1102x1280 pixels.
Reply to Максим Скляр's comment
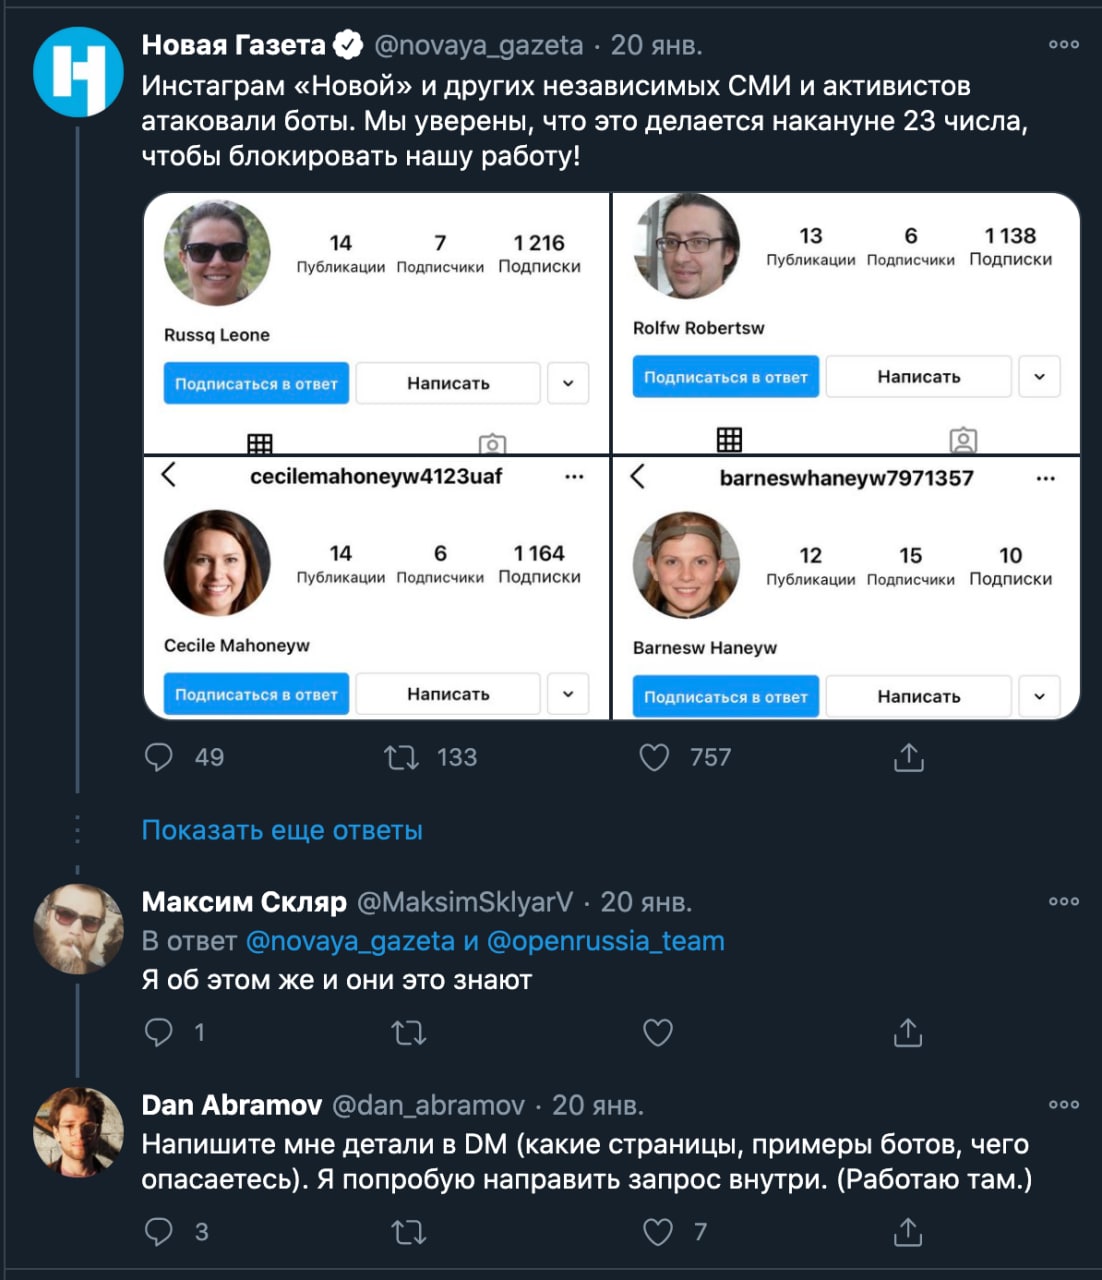pos(159,1032)
